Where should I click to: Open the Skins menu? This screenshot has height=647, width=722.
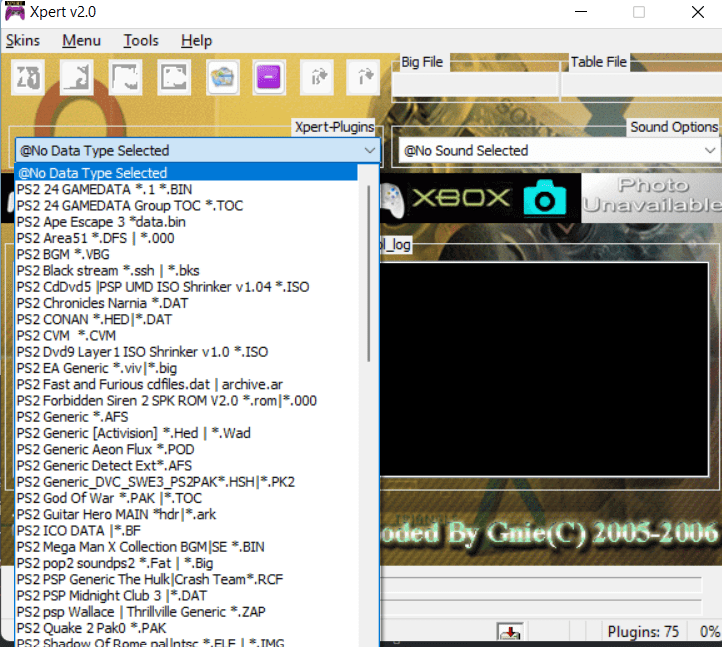[23, 41]
